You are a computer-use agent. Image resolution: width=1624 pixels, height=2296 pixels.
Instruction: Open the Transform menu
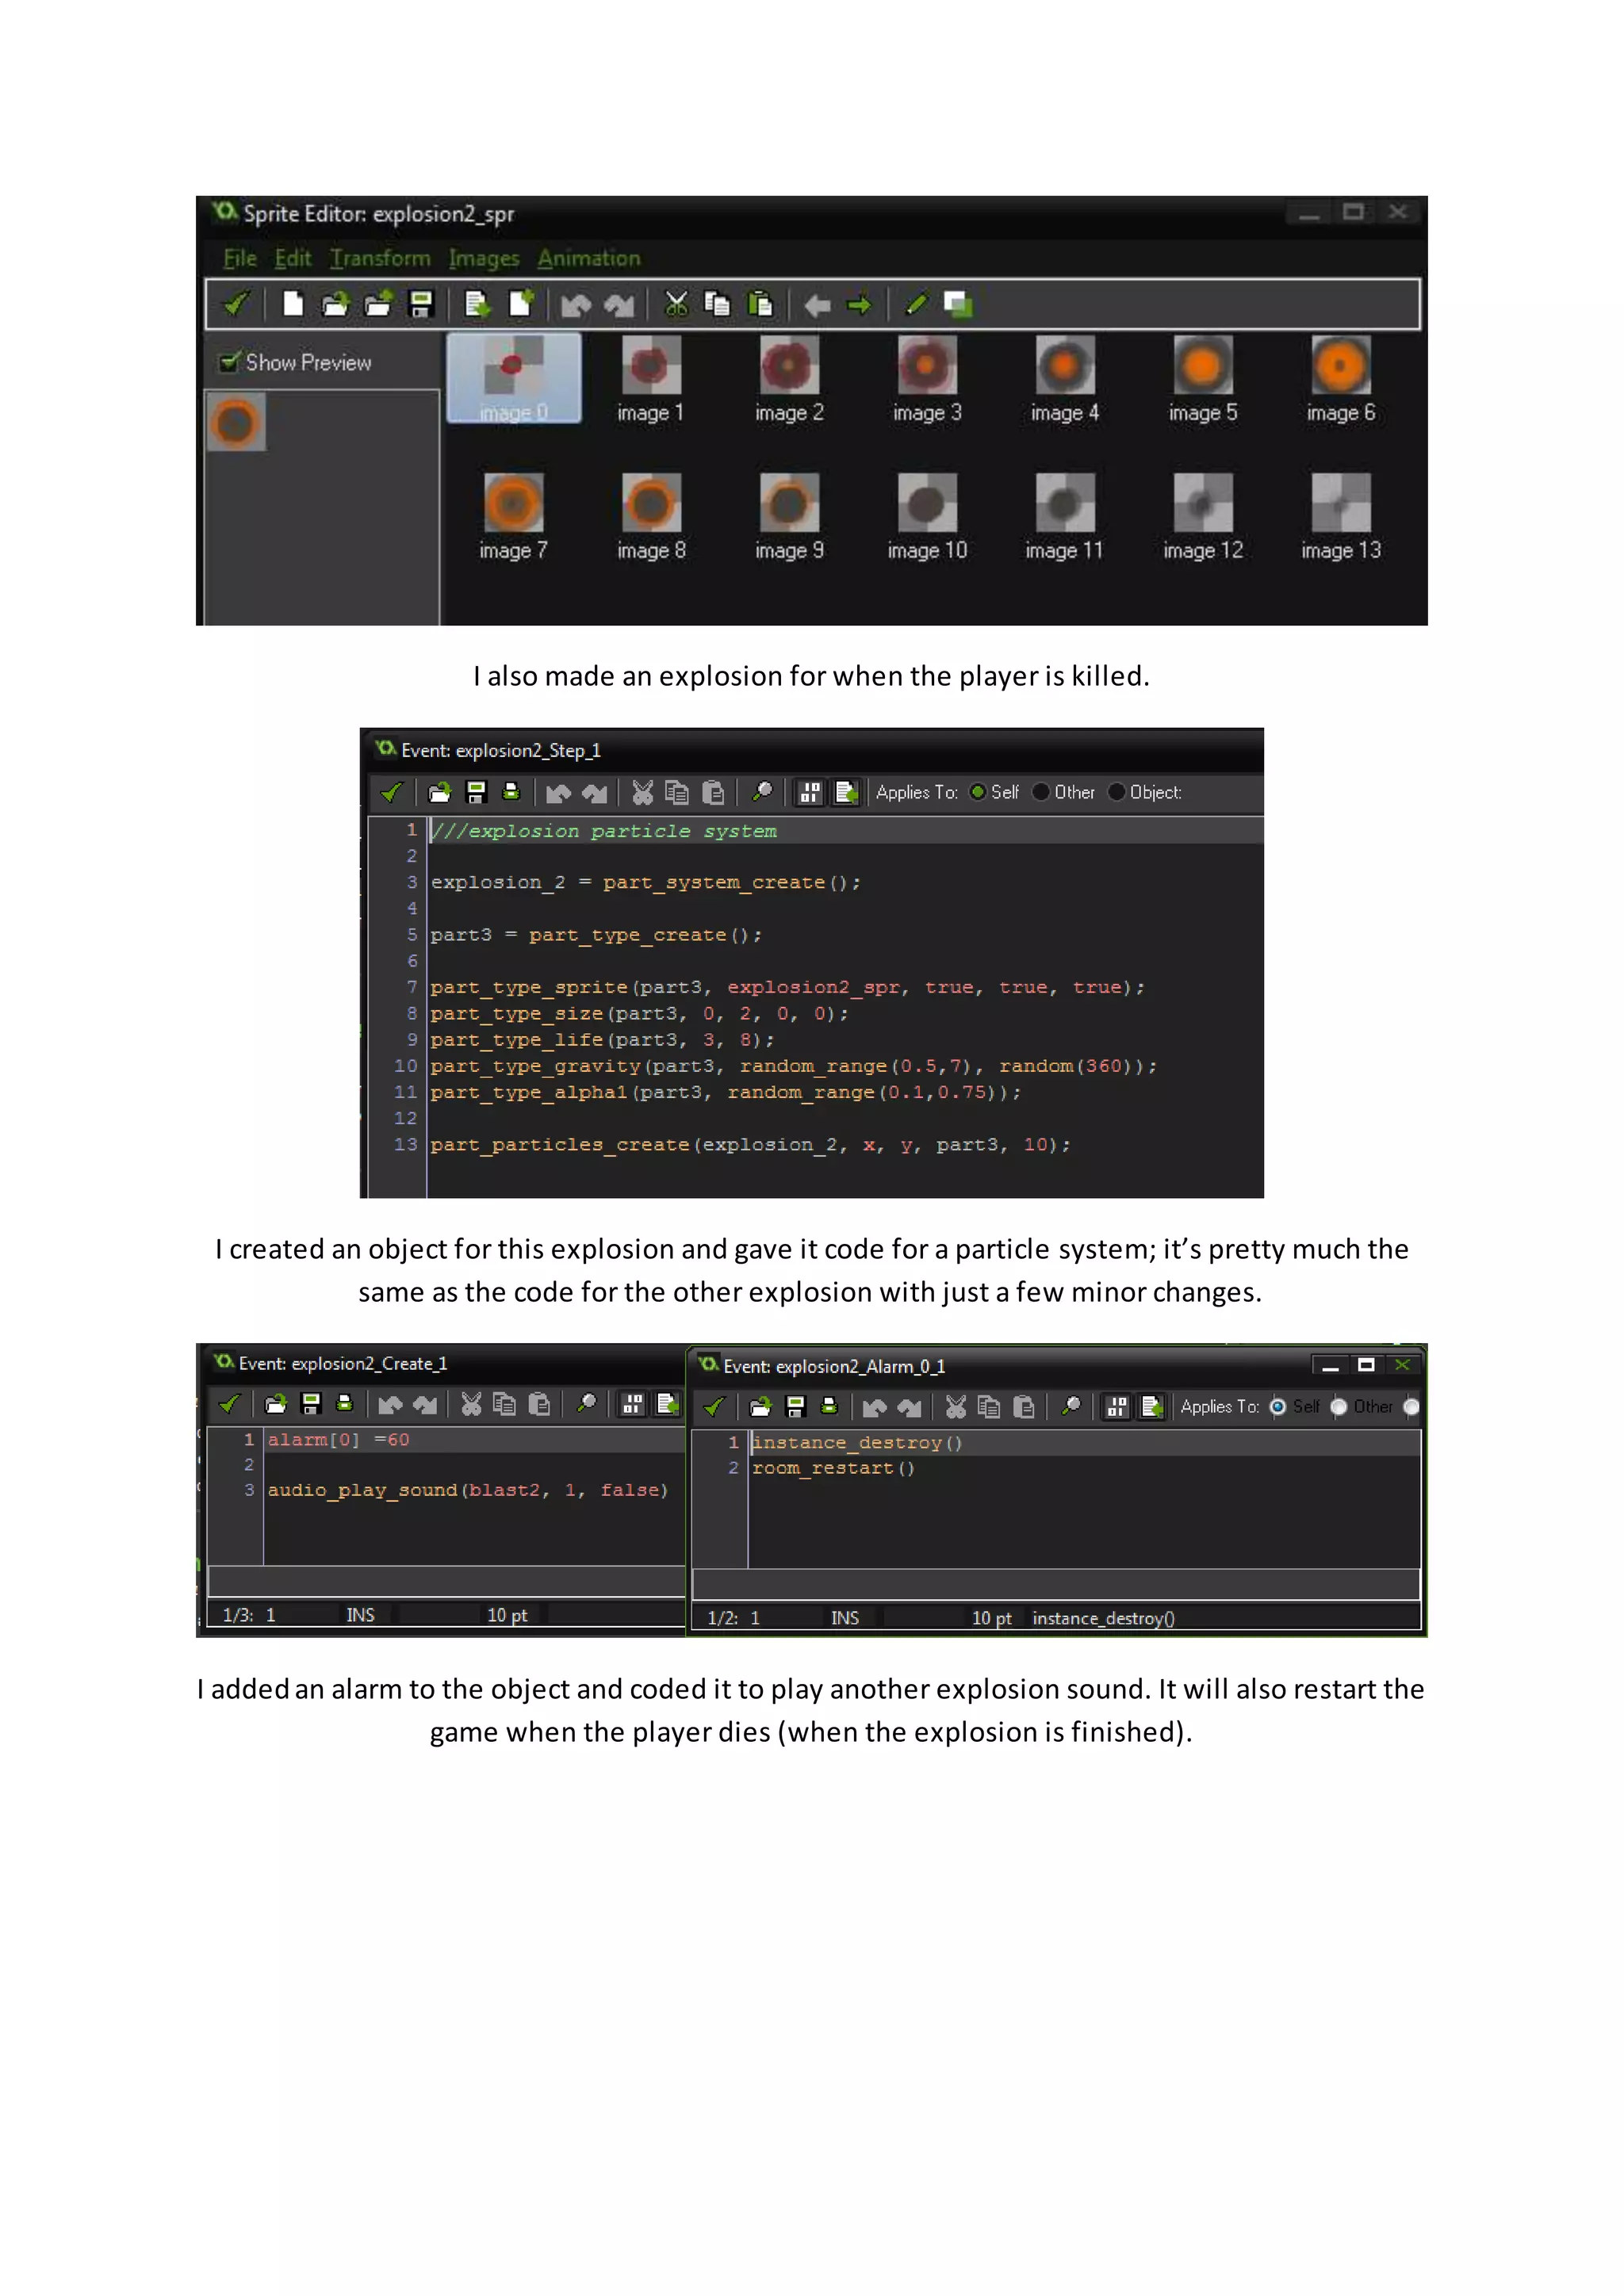[380, 259]
